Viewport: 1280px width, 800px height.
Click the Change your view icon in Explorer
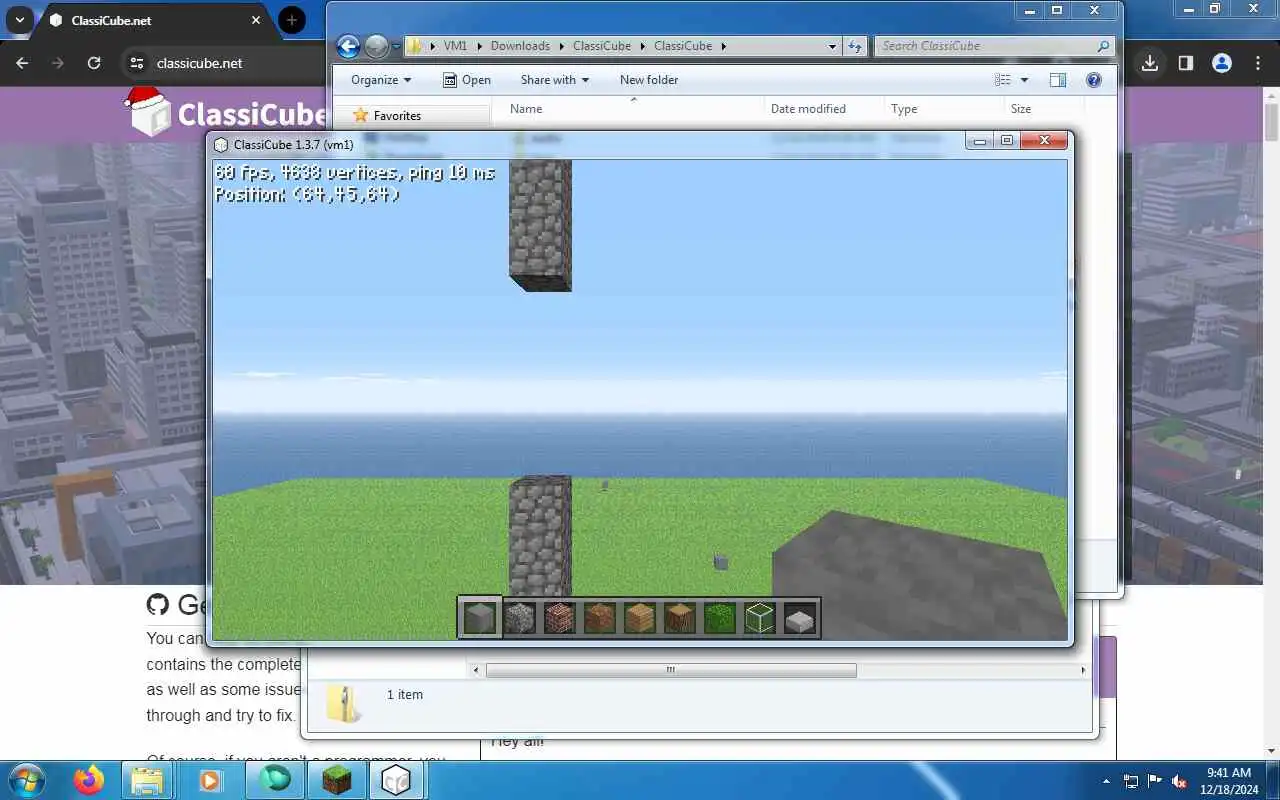point(1003,80)
